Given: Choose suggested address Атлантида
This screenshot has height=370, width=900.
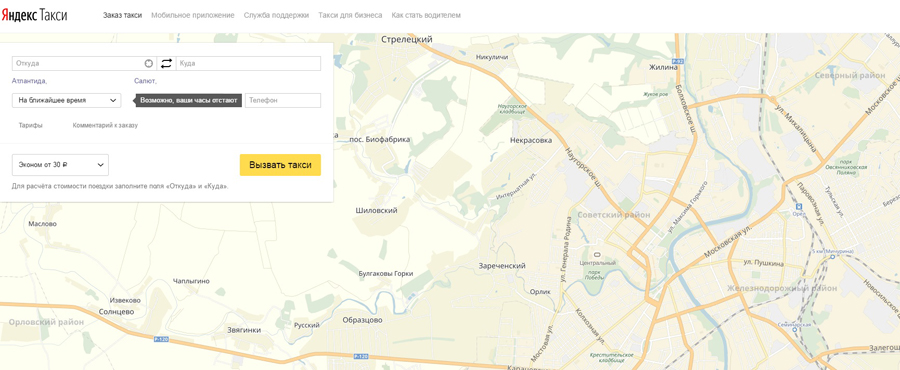Looking at the screenshot, I should point(29,81).
